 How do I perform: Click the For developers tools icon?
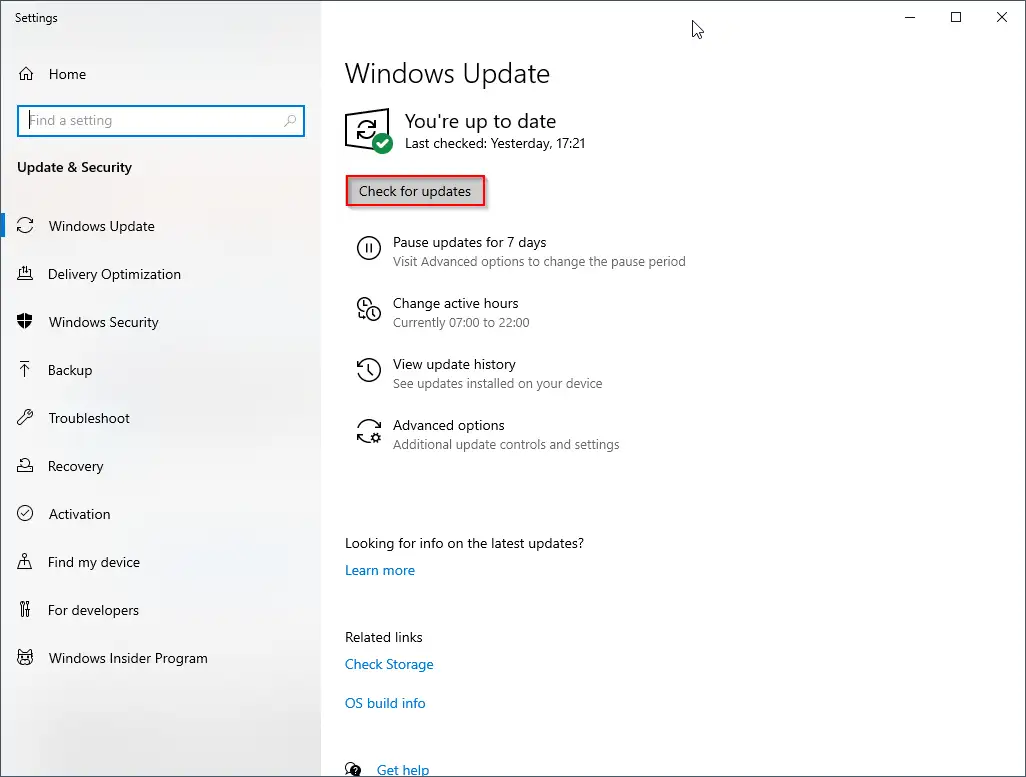point(25,609)
